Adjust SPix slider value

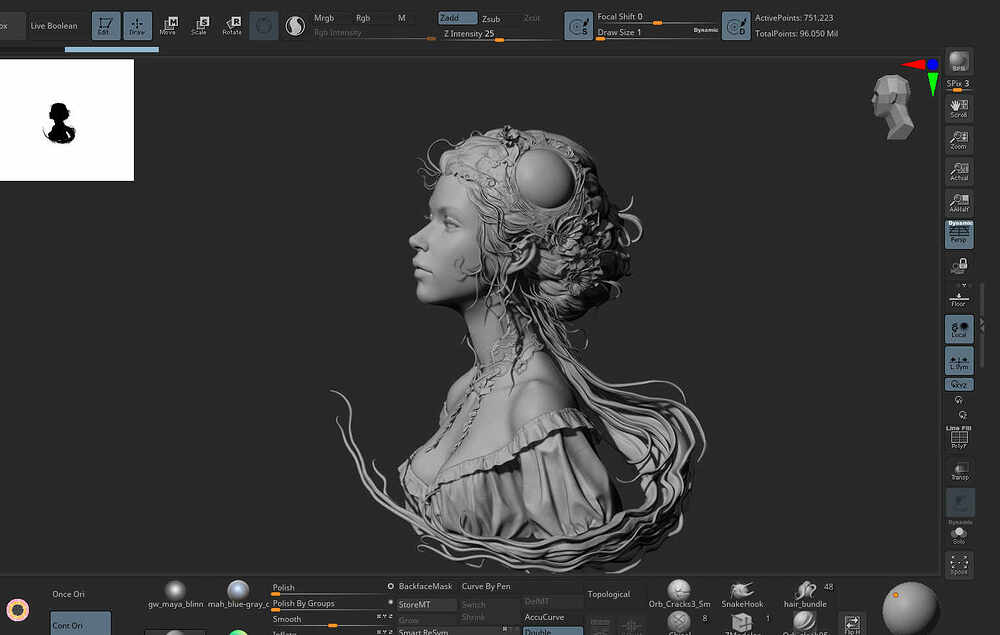(x=958, y=85)
